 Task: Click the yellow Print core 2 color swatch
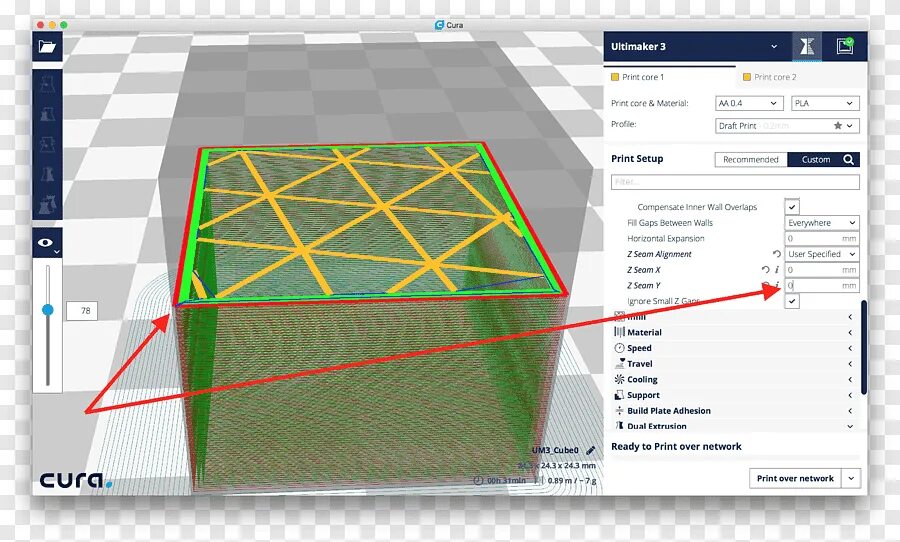(x=747, y=77)
